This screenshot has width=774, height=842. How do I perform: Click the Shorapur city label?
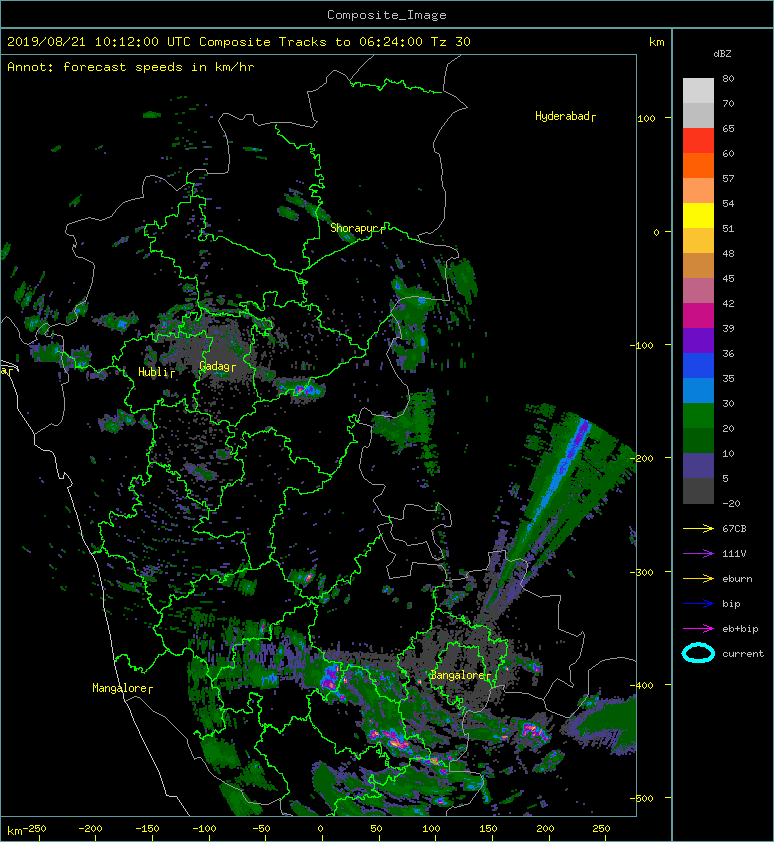tap(357, 228)
